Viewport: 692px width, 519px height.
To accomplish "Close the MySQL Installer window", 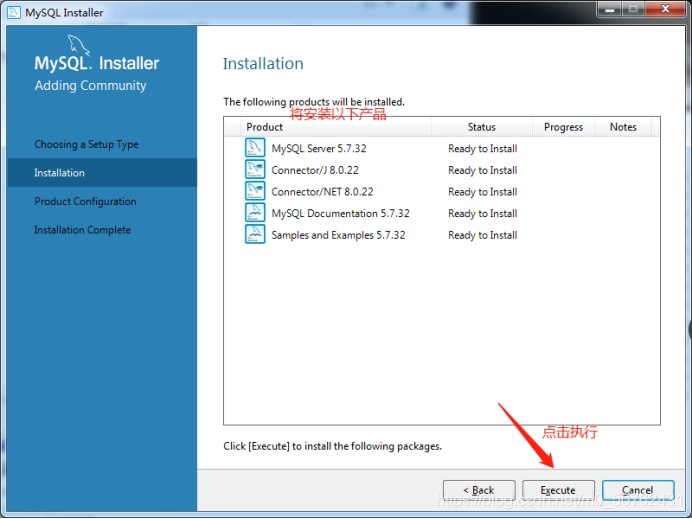I will click(666, 9).
